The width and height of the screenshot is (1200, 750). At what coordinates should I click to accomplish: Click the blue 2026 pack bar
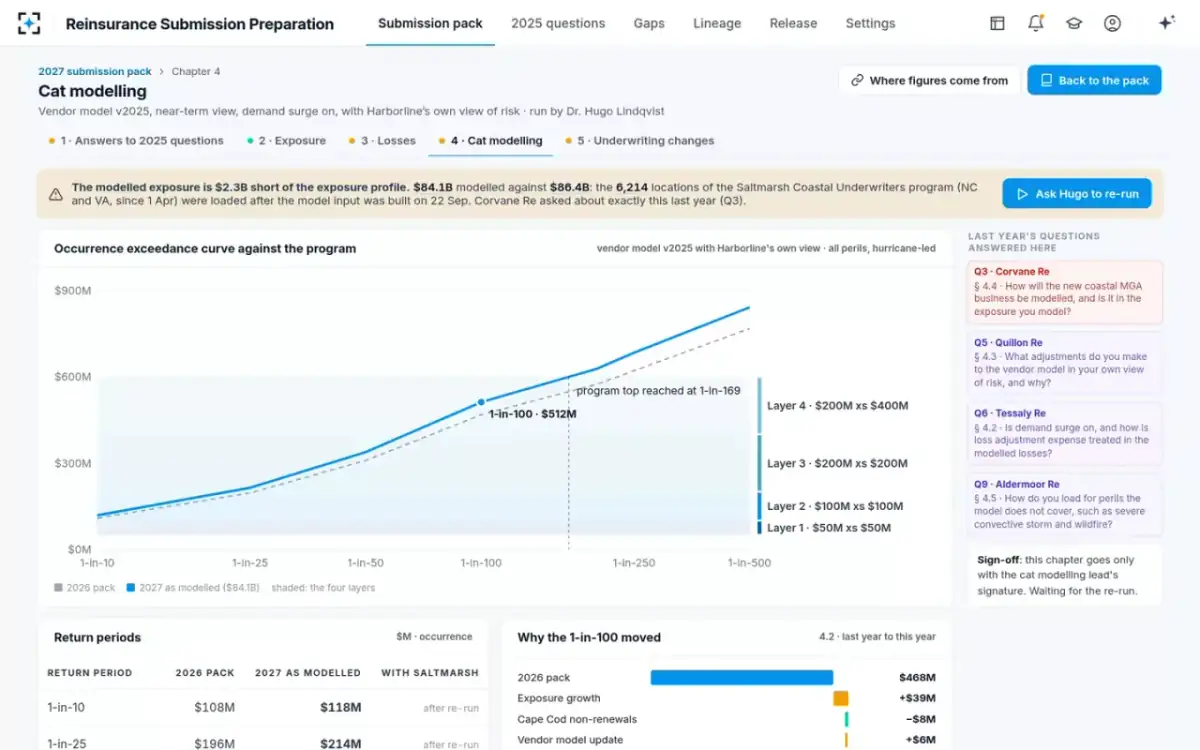[742, 677]
